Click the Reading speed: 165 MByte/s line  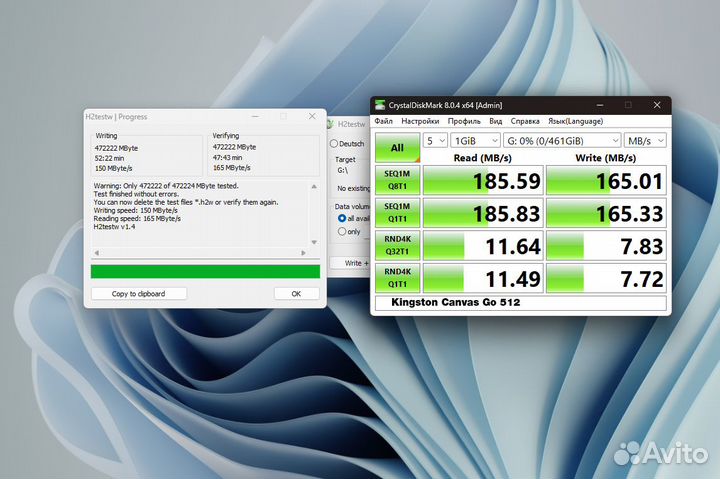(137, 219)
